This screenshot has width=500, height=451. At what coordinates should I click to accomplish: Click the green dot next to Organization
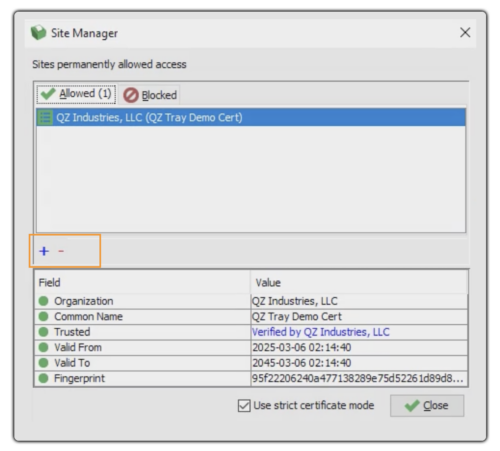pyautogui.click(x=43, y=301)
